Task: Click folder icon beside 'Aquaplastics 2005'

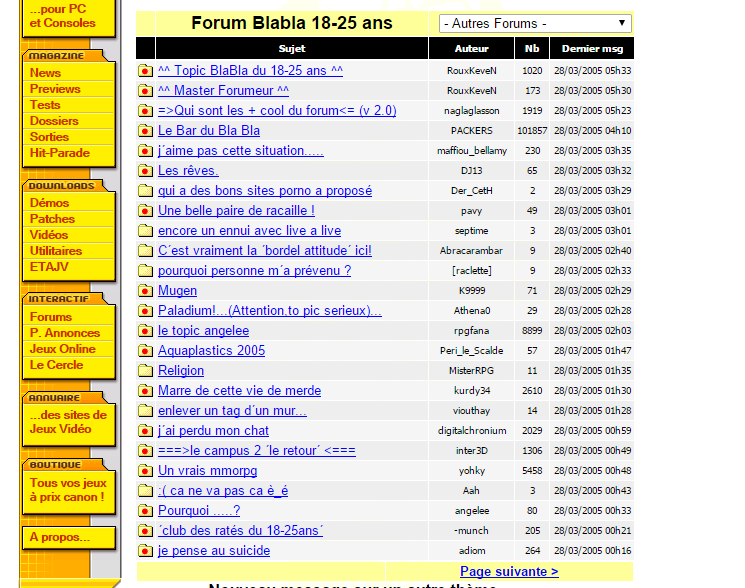Action: (145, 351)
